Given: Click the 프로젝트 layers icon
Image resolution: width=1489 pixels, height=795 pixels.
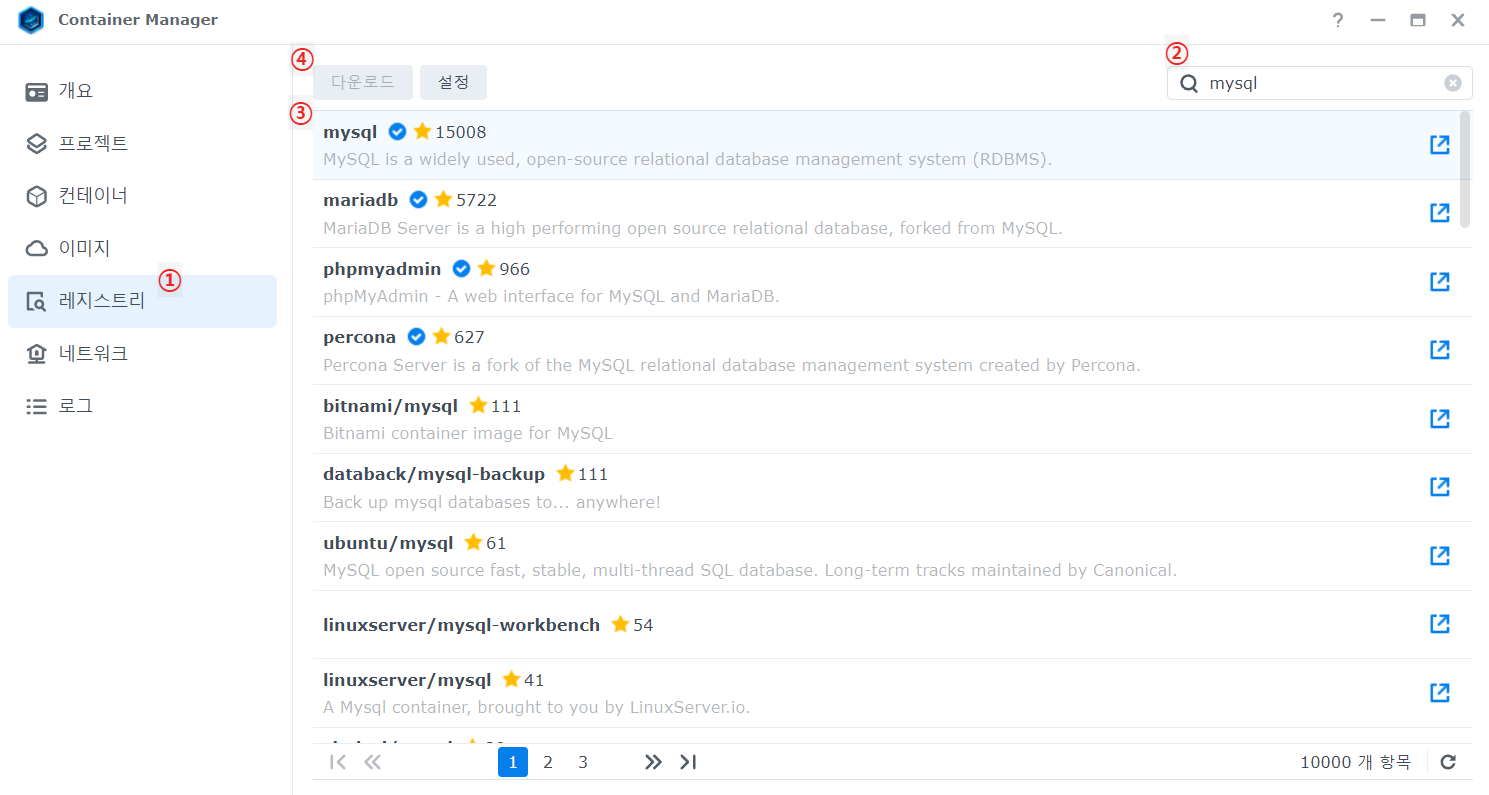Looking at the screenshot, I should tap(37, 144).
